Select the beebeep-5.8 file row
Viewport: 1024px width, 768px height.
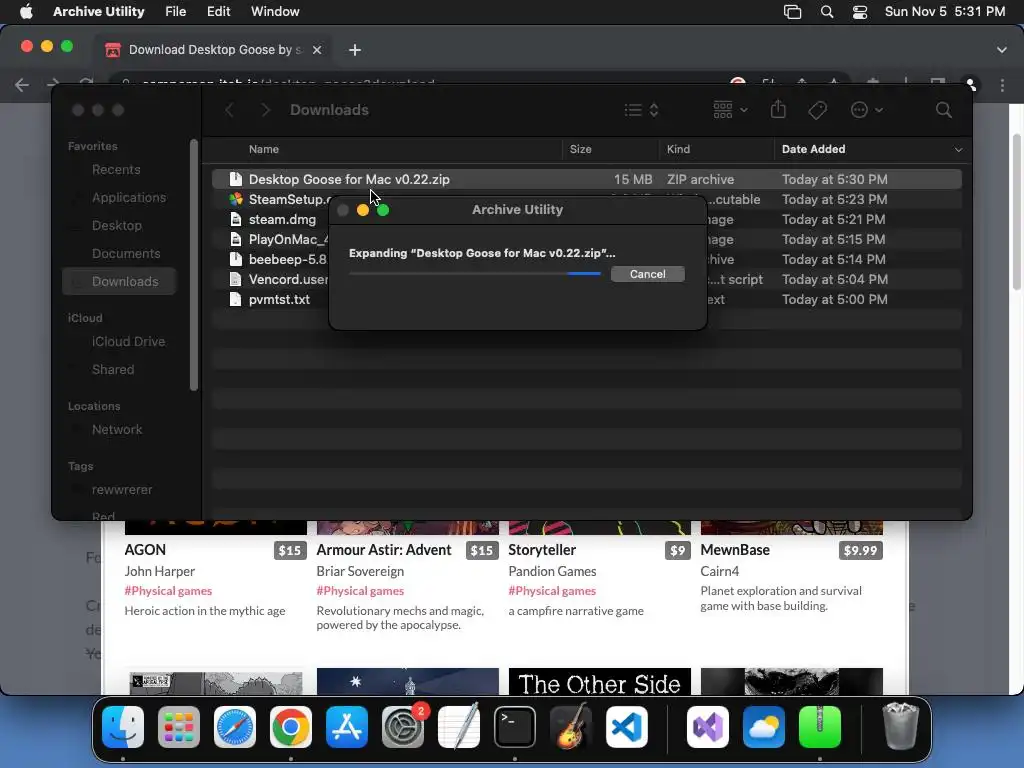(x=277, y=259)
